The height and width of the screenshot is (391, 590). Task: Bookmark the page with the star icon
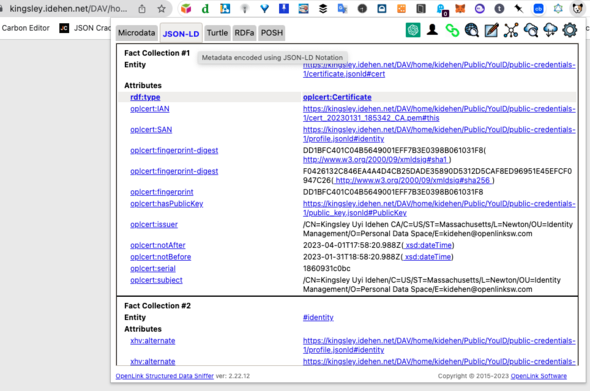pos(161,9)
